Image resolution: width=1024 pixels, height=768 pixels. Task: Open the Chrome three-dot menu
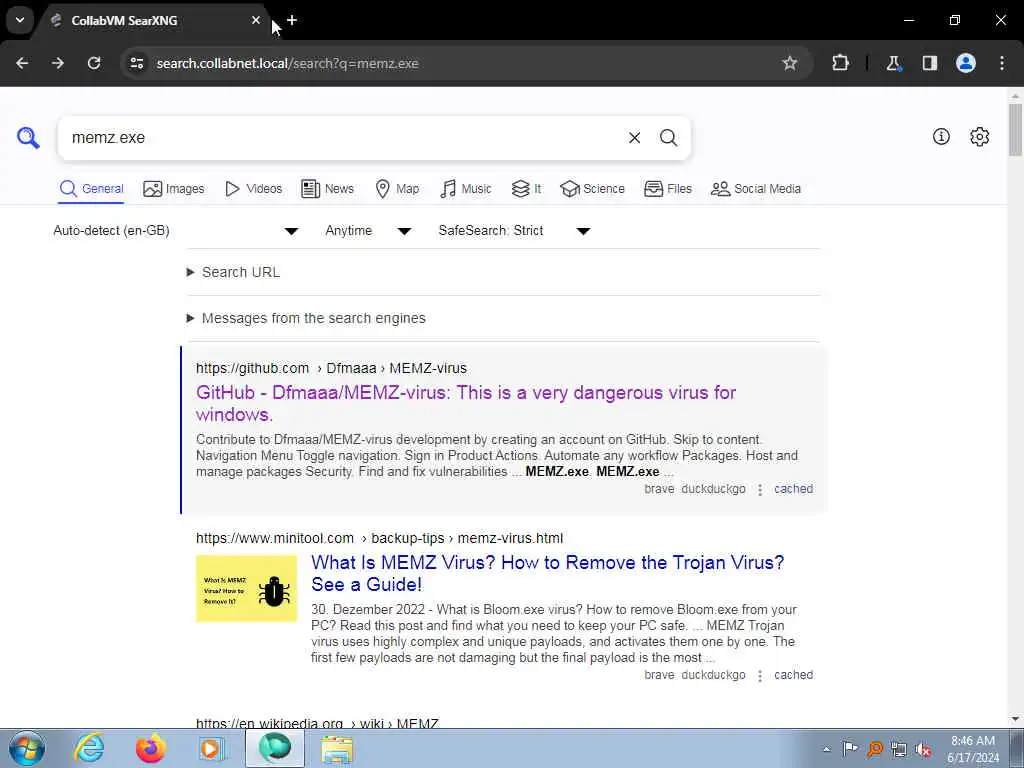(x=1002, y=63)
